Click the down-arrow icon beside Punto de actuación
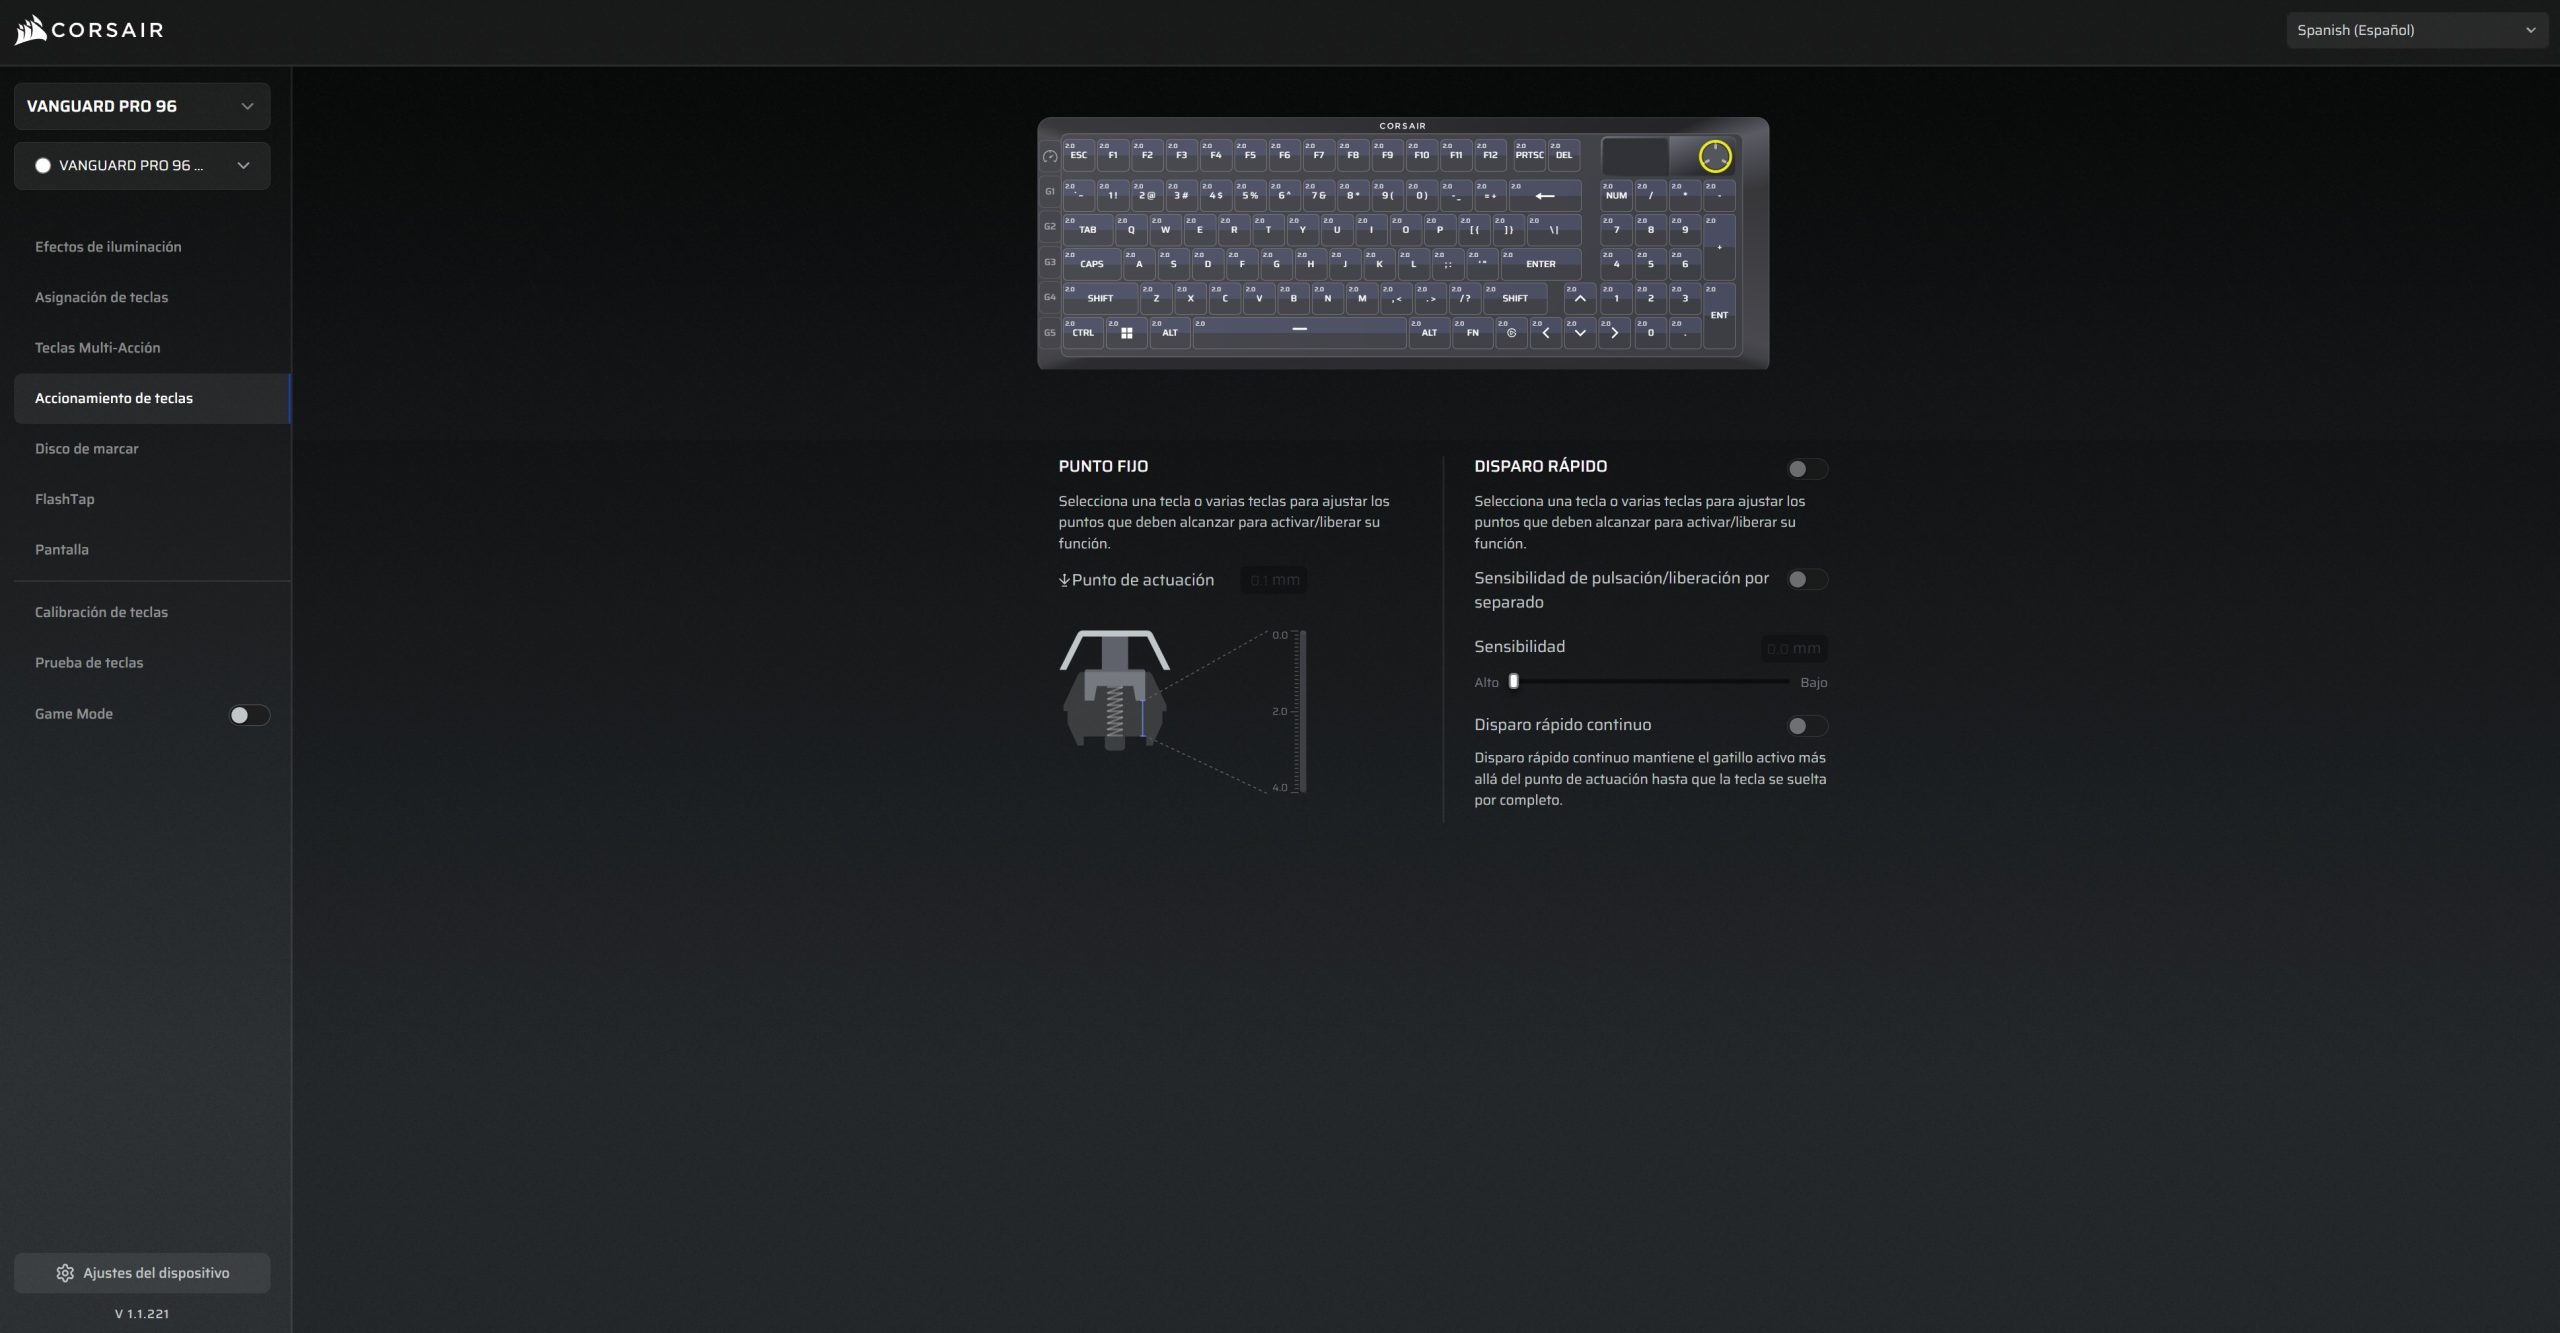The width and height of the screenshot is (2560, 1333). [1064, 580]
